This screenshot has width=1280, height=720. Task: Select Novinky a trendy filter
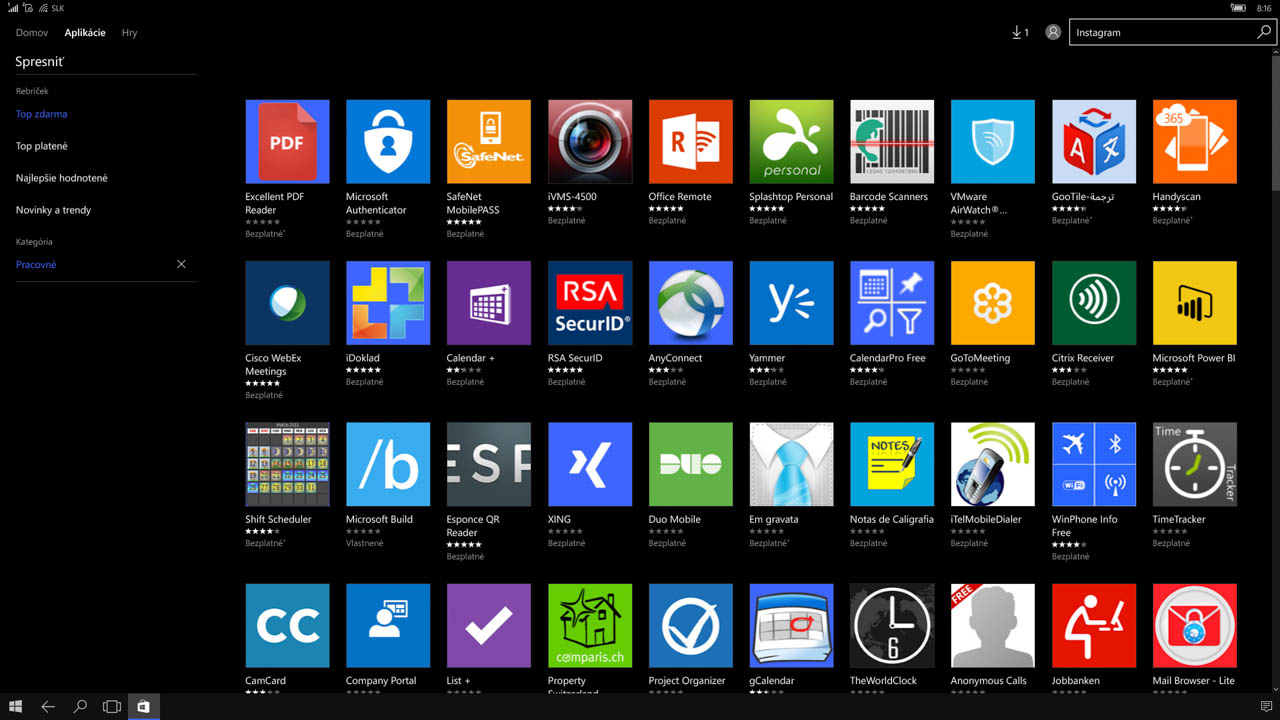coord(54,210)
